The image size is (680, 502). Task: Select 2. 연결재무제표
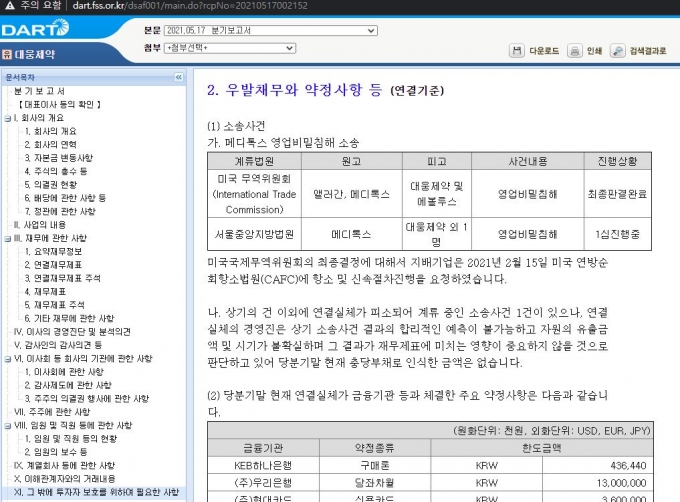point(53,265)
